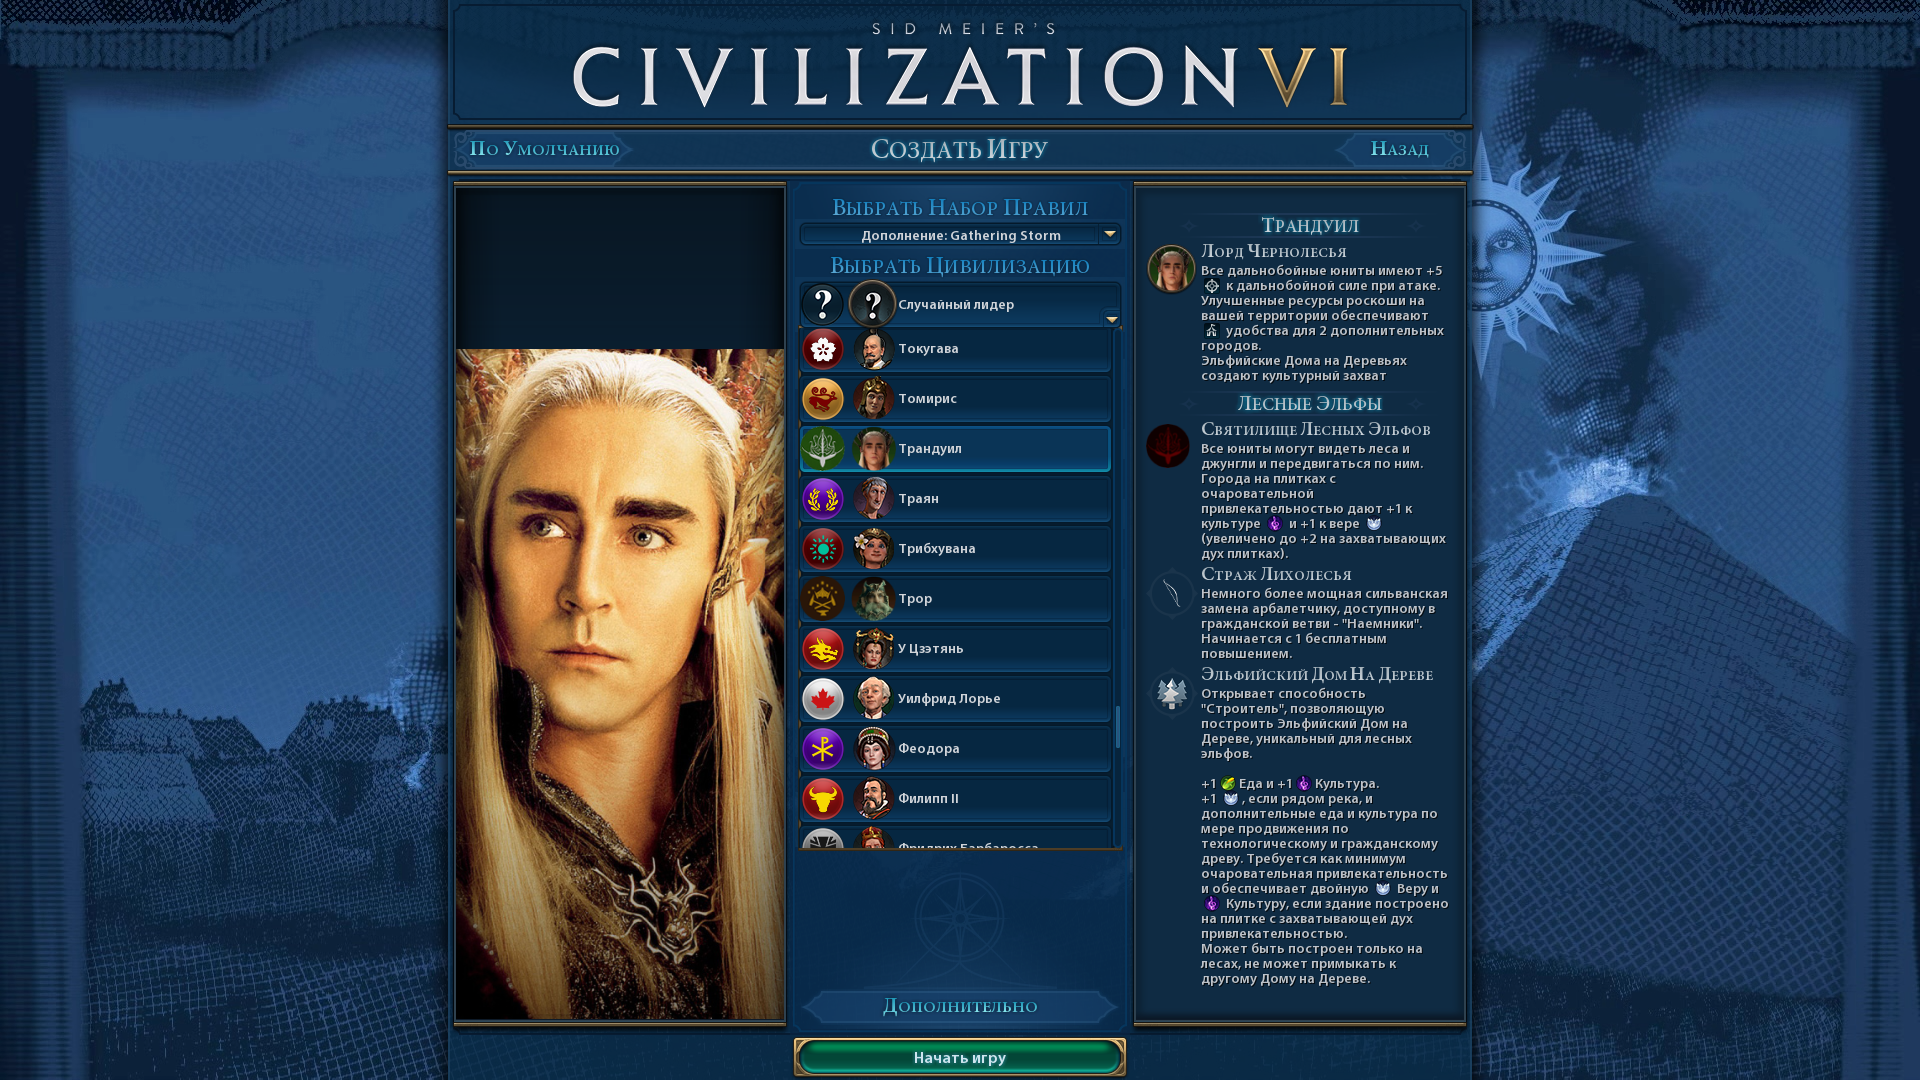This screenshot has width=1920, height=1080.
Task: Click Начать игру to start the game
Action: click(x=960, y=1057)
